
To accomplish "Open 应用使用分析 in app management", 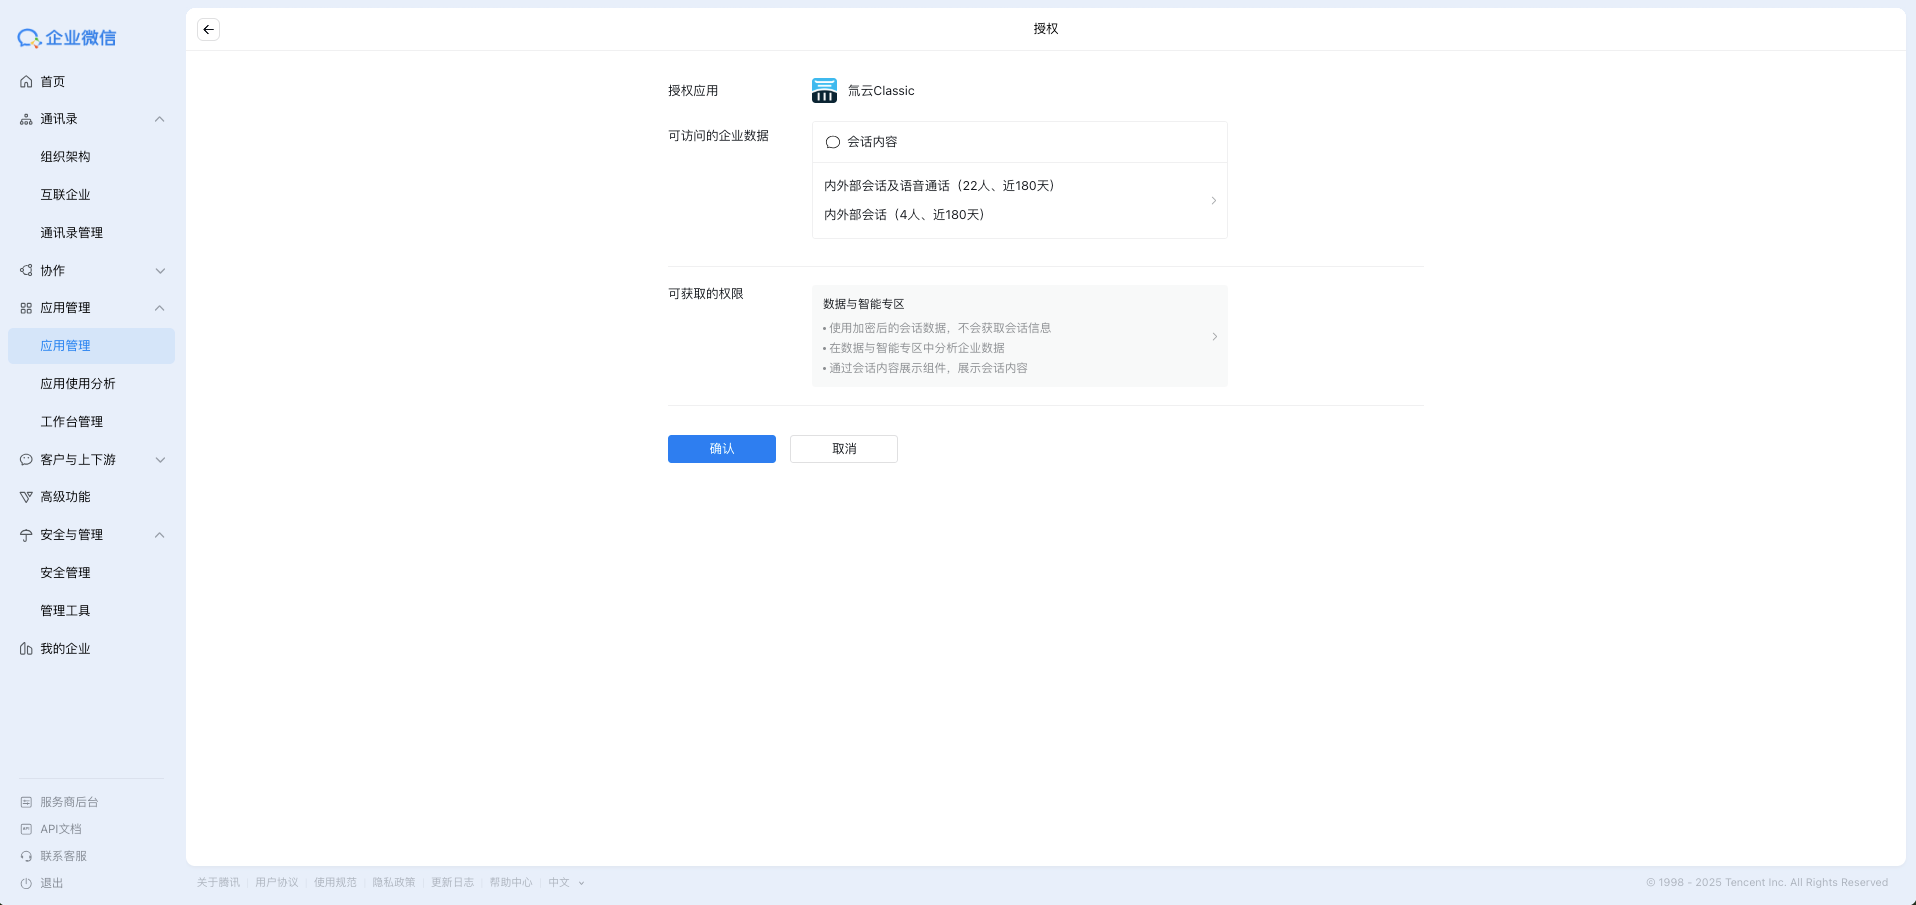I will coord(78,383).
